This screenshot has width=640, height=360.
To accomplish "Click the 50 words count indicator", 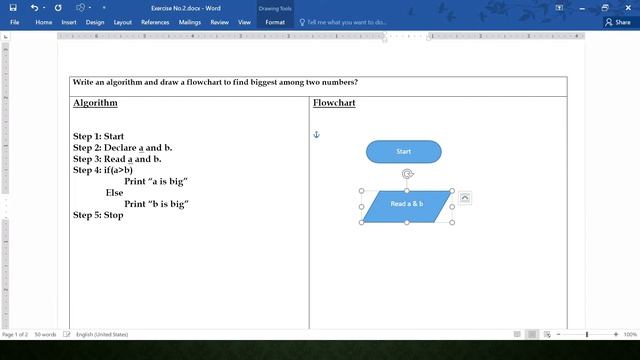I will pos(45,334).
